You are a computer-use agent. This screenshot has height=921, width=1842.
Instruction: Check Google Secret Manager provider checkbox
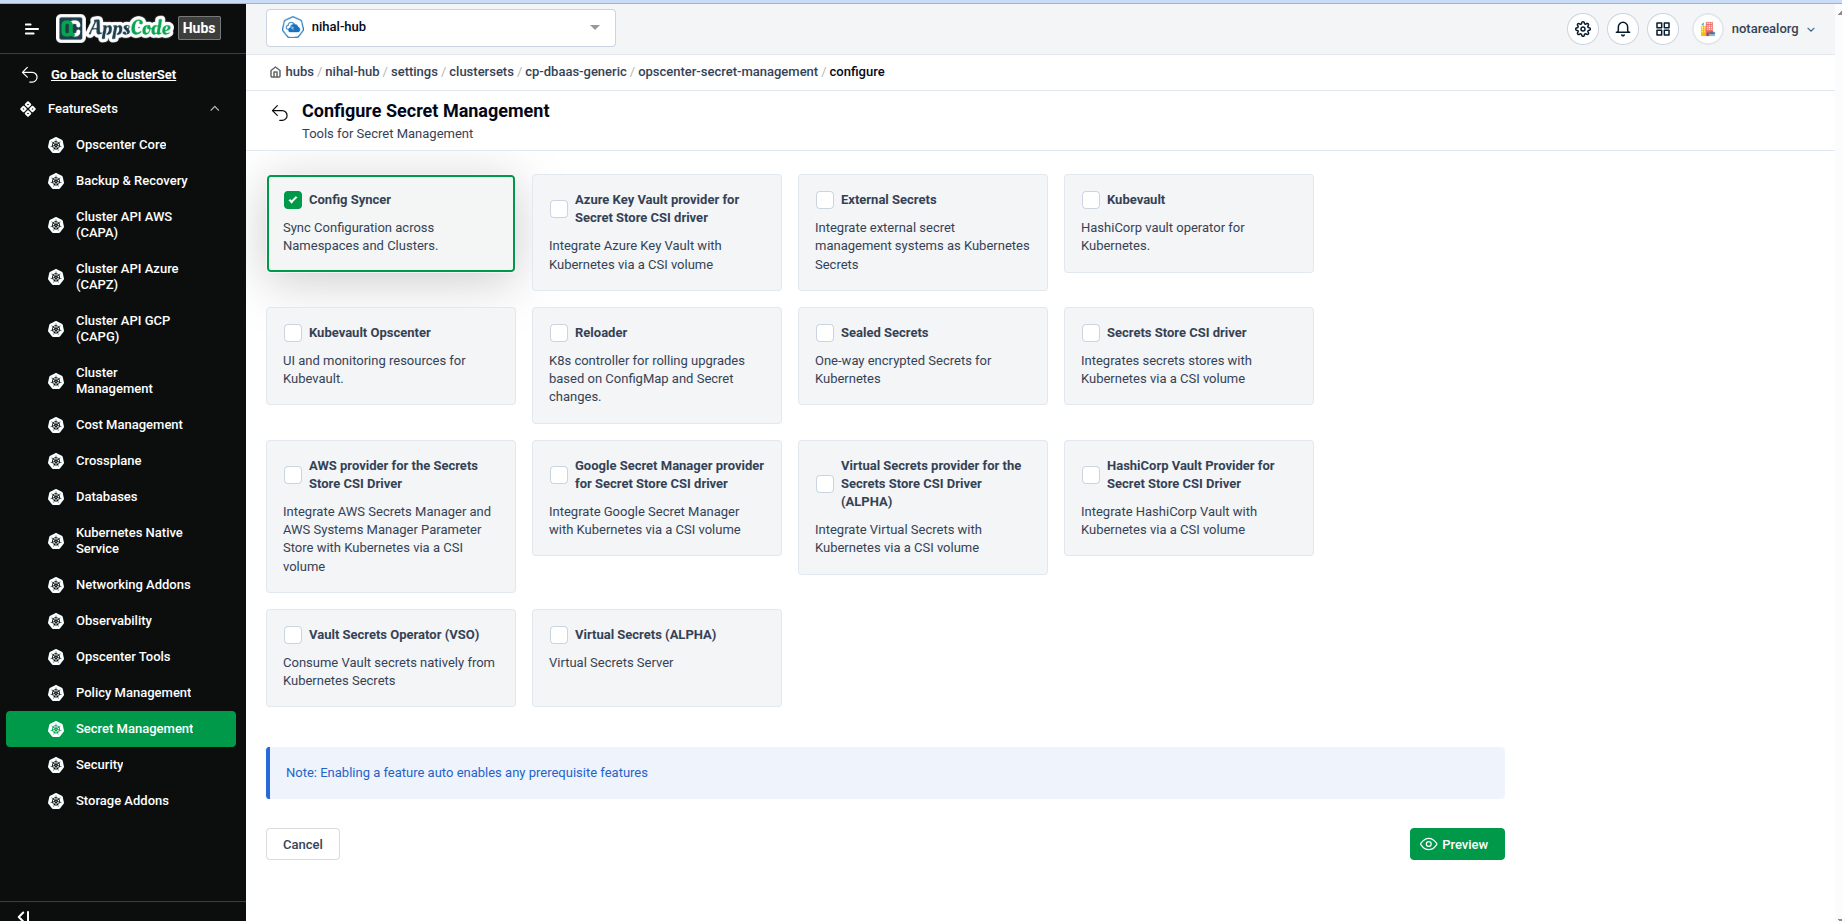[x=559, y=475]
